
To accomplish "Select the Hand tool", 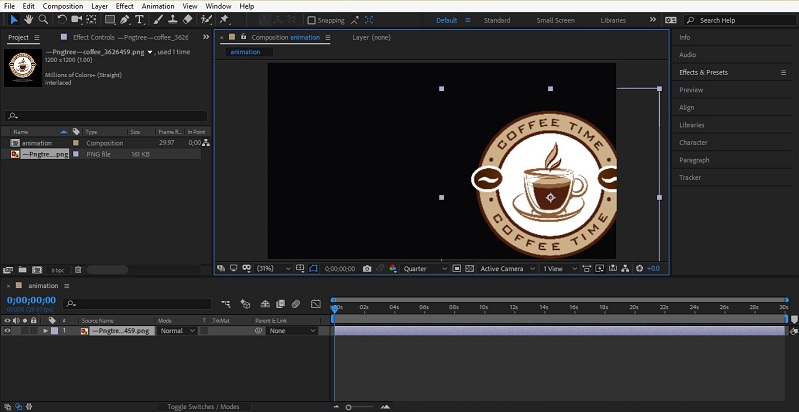I will (x=28, y=19).
